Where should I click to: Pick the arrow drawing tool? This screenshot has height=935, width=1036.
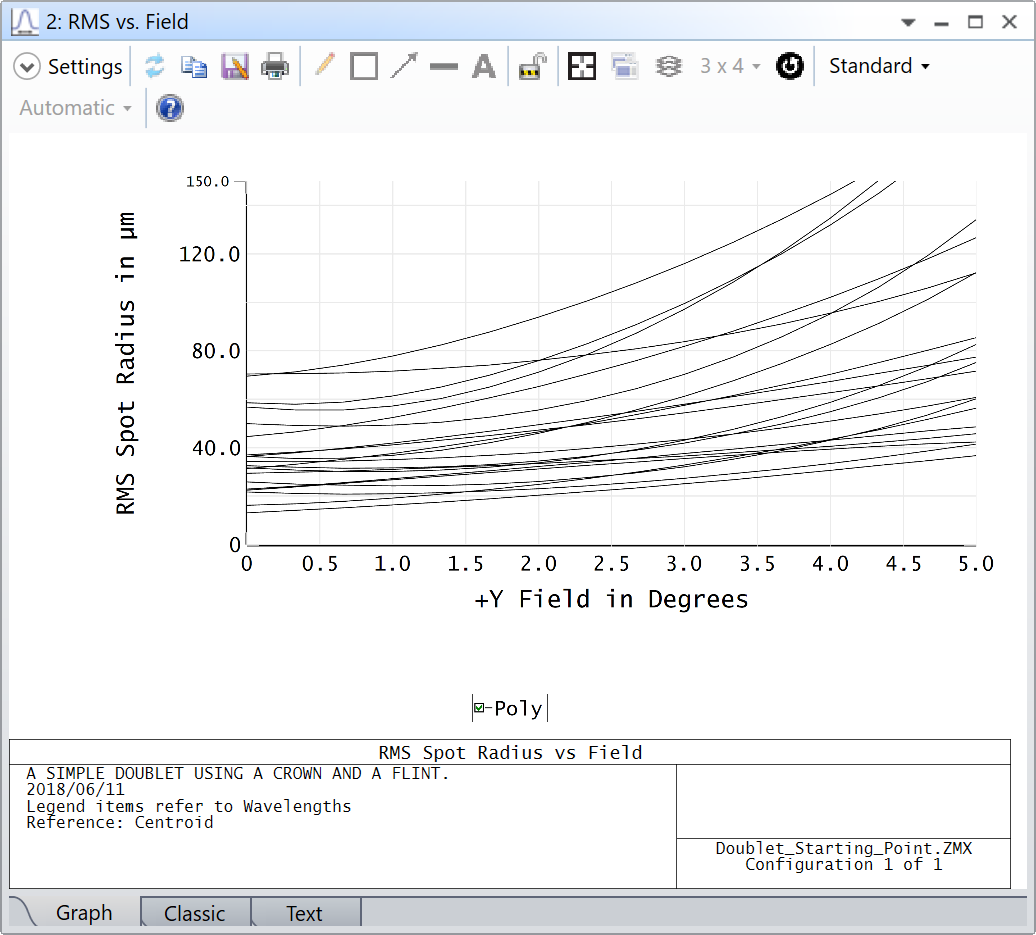(404, 66)
